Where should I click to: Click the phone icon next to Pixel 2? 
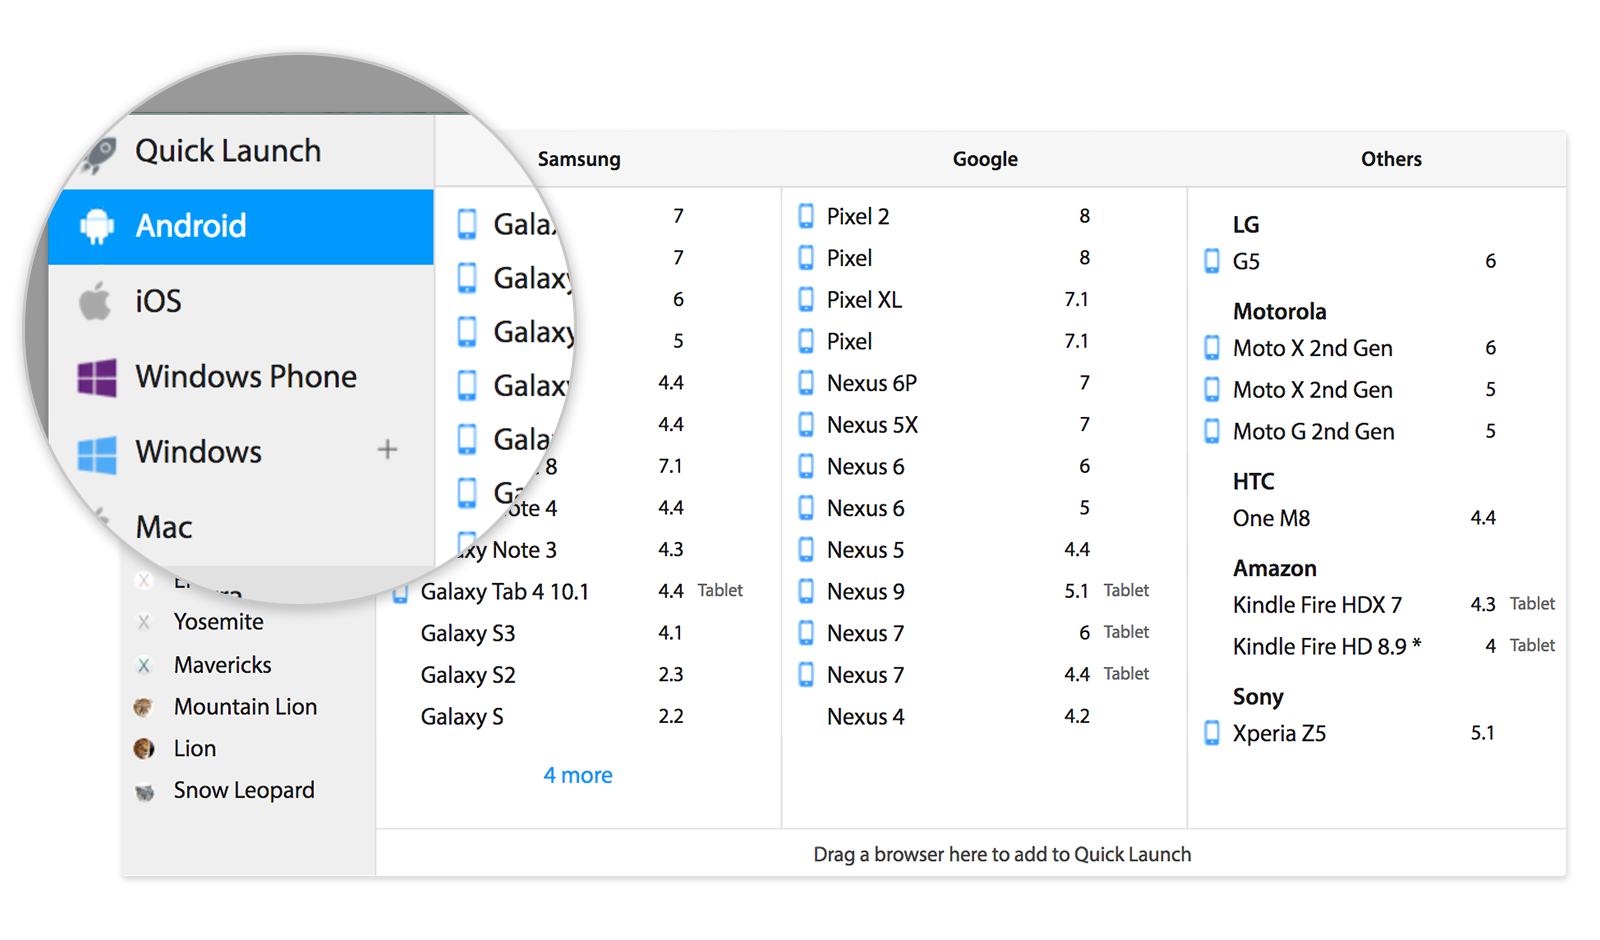pyautogui.click(x=806, y=216)
